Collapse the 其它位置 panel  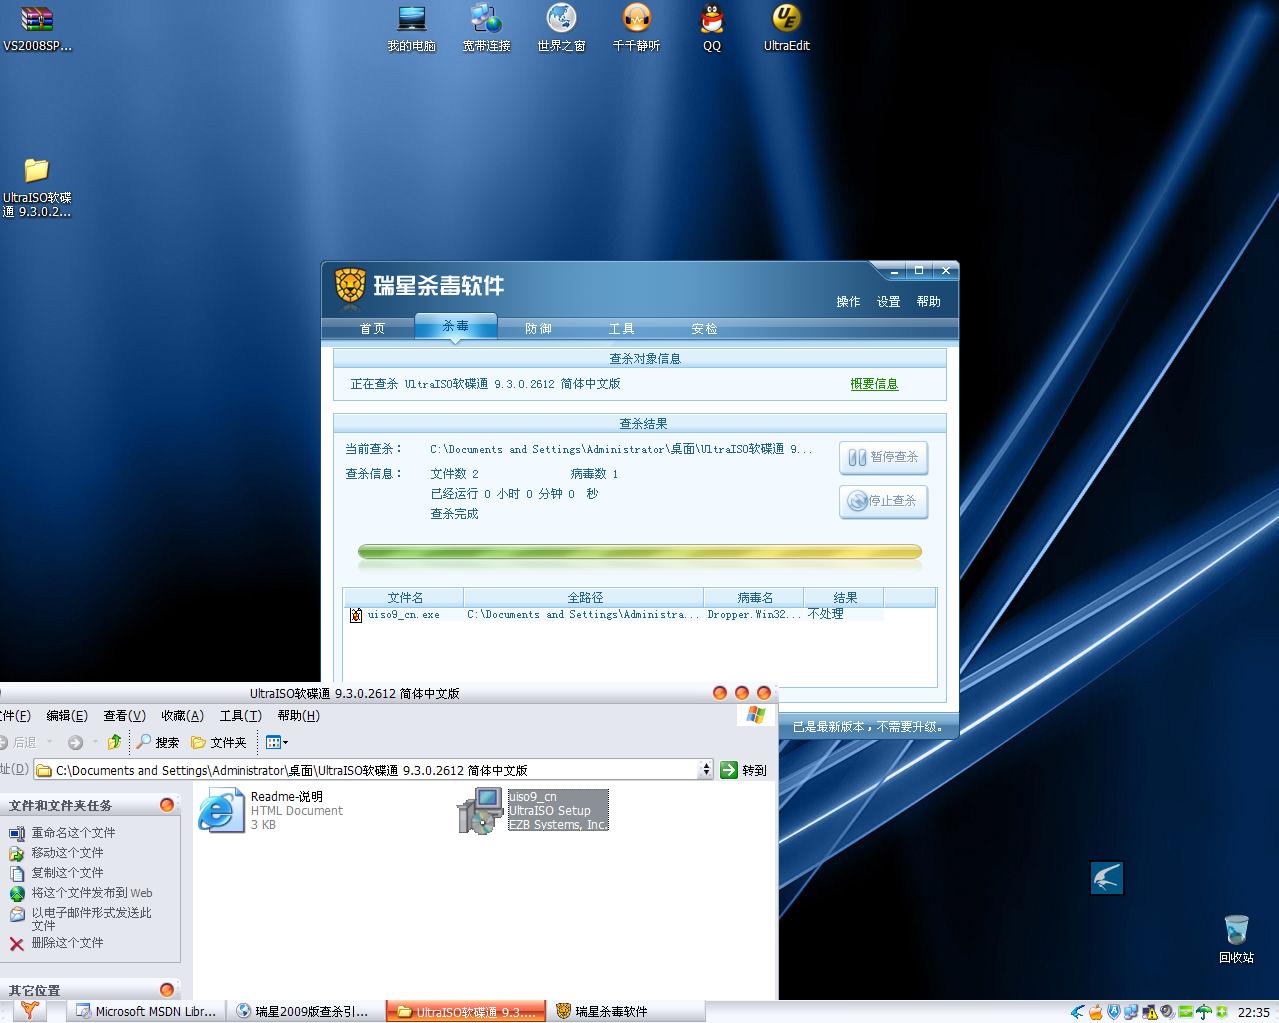[167, 990]
